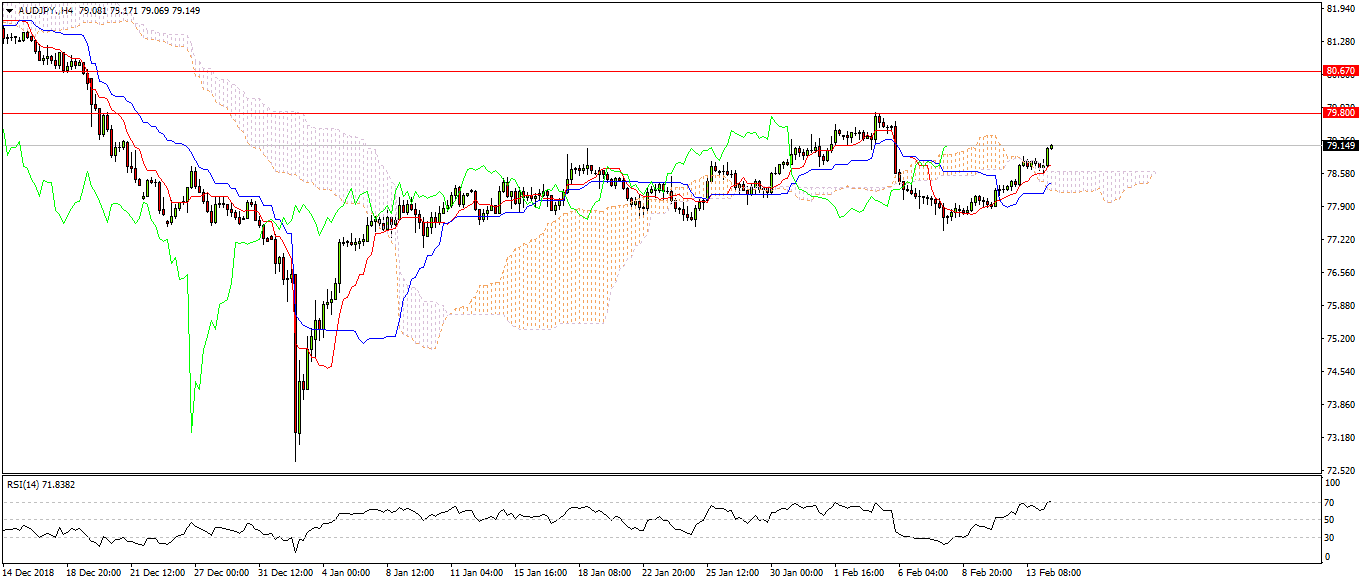The height and width of the screenshot is (584, 1362).
Task: Click the 4 Jan 00:00 time label
Action: click(345, 574)
